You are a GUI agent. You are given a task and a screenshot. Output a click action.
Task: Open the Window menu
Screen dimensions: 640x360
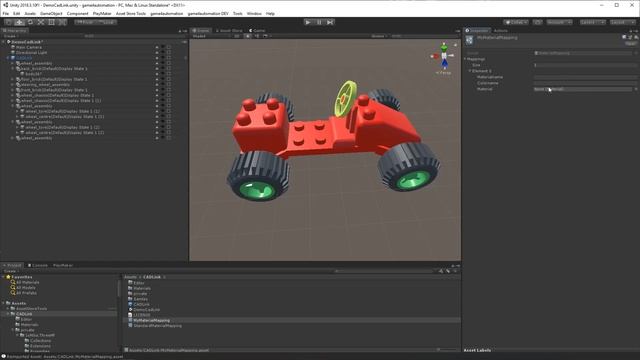[x=254, y=13]
